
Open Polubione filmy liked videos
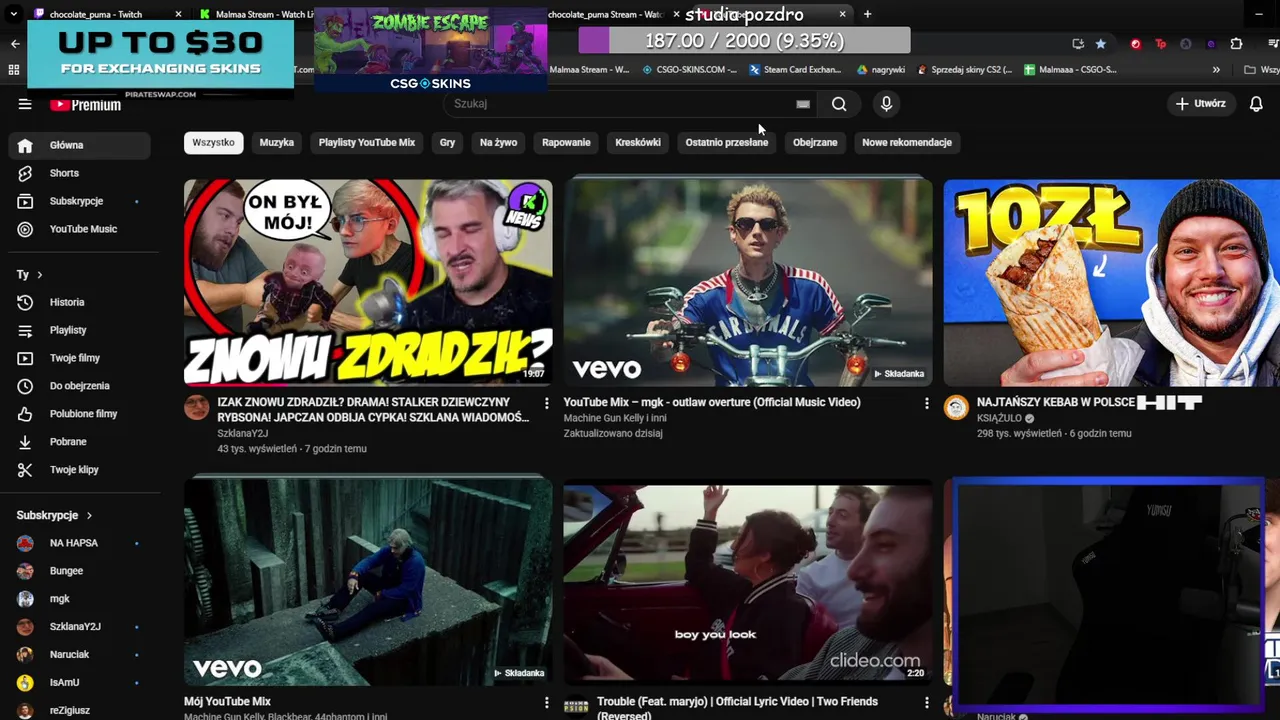(80, 414)
